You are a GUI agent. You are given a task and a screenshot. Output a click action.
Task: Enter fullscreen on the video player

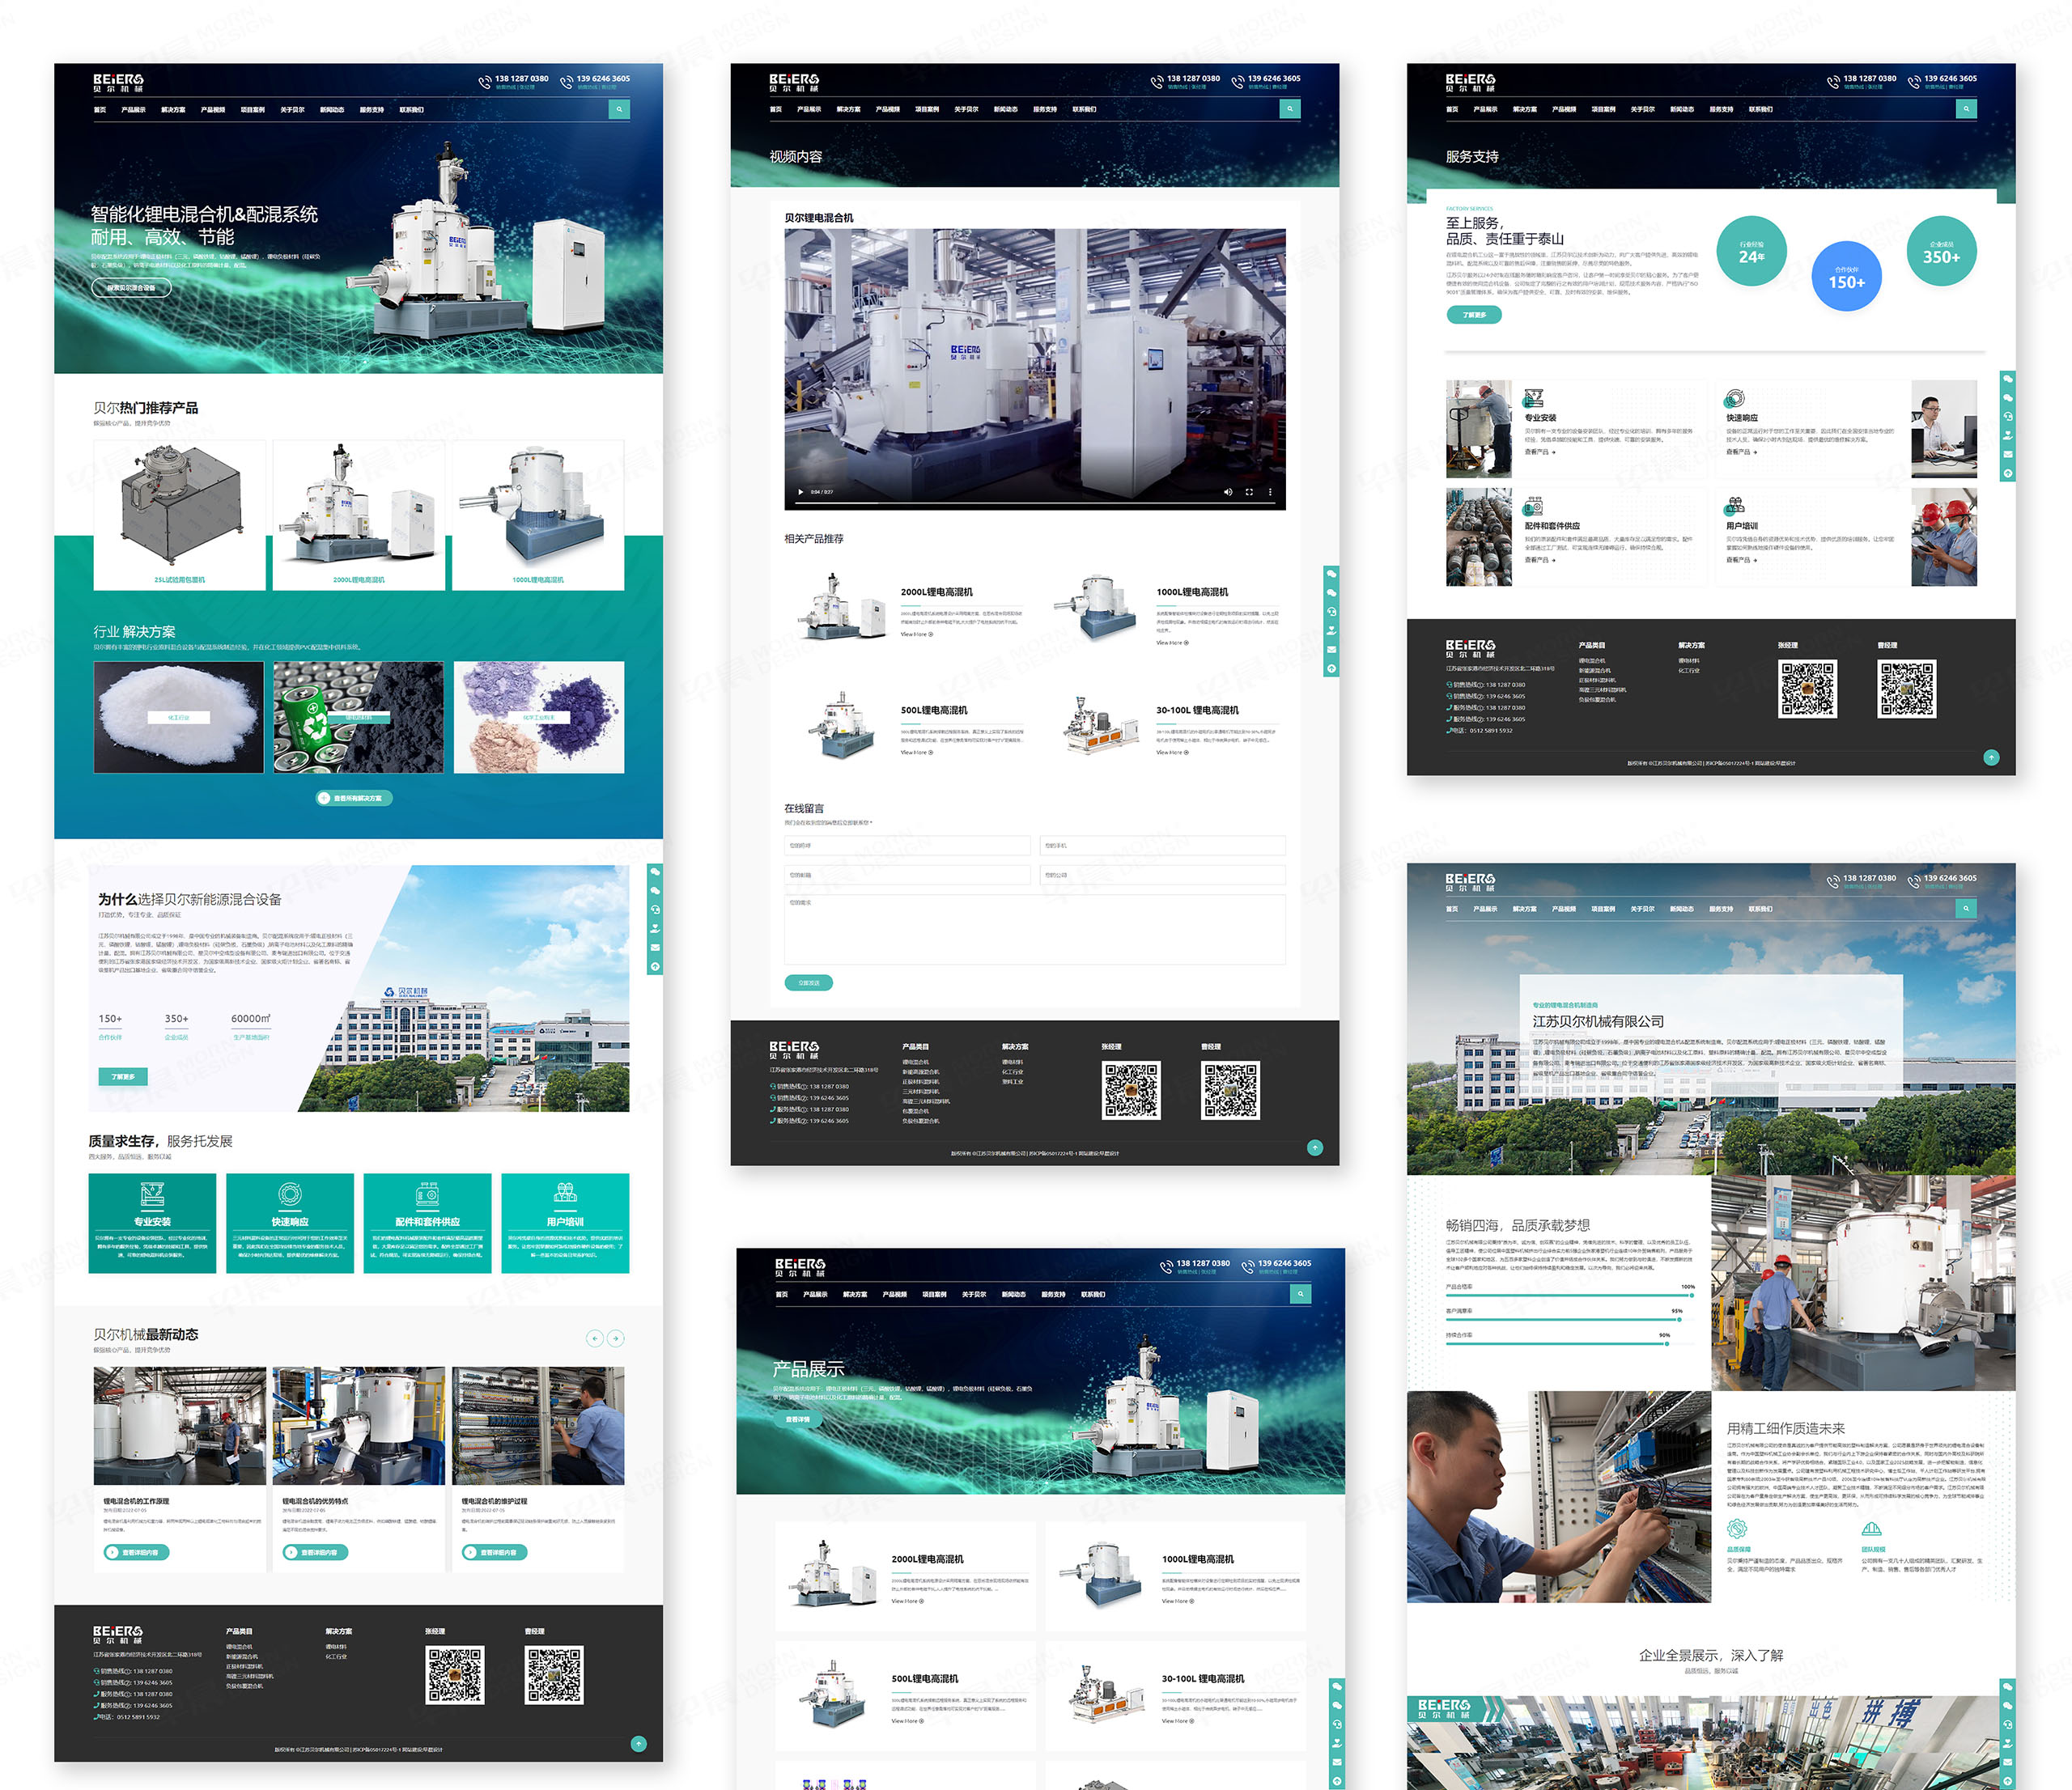1249,492
